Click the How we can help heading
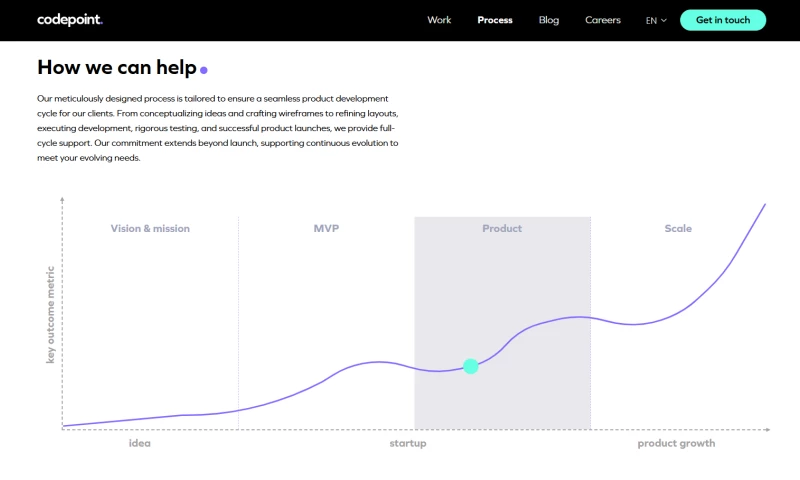 [x=116, y=67]
